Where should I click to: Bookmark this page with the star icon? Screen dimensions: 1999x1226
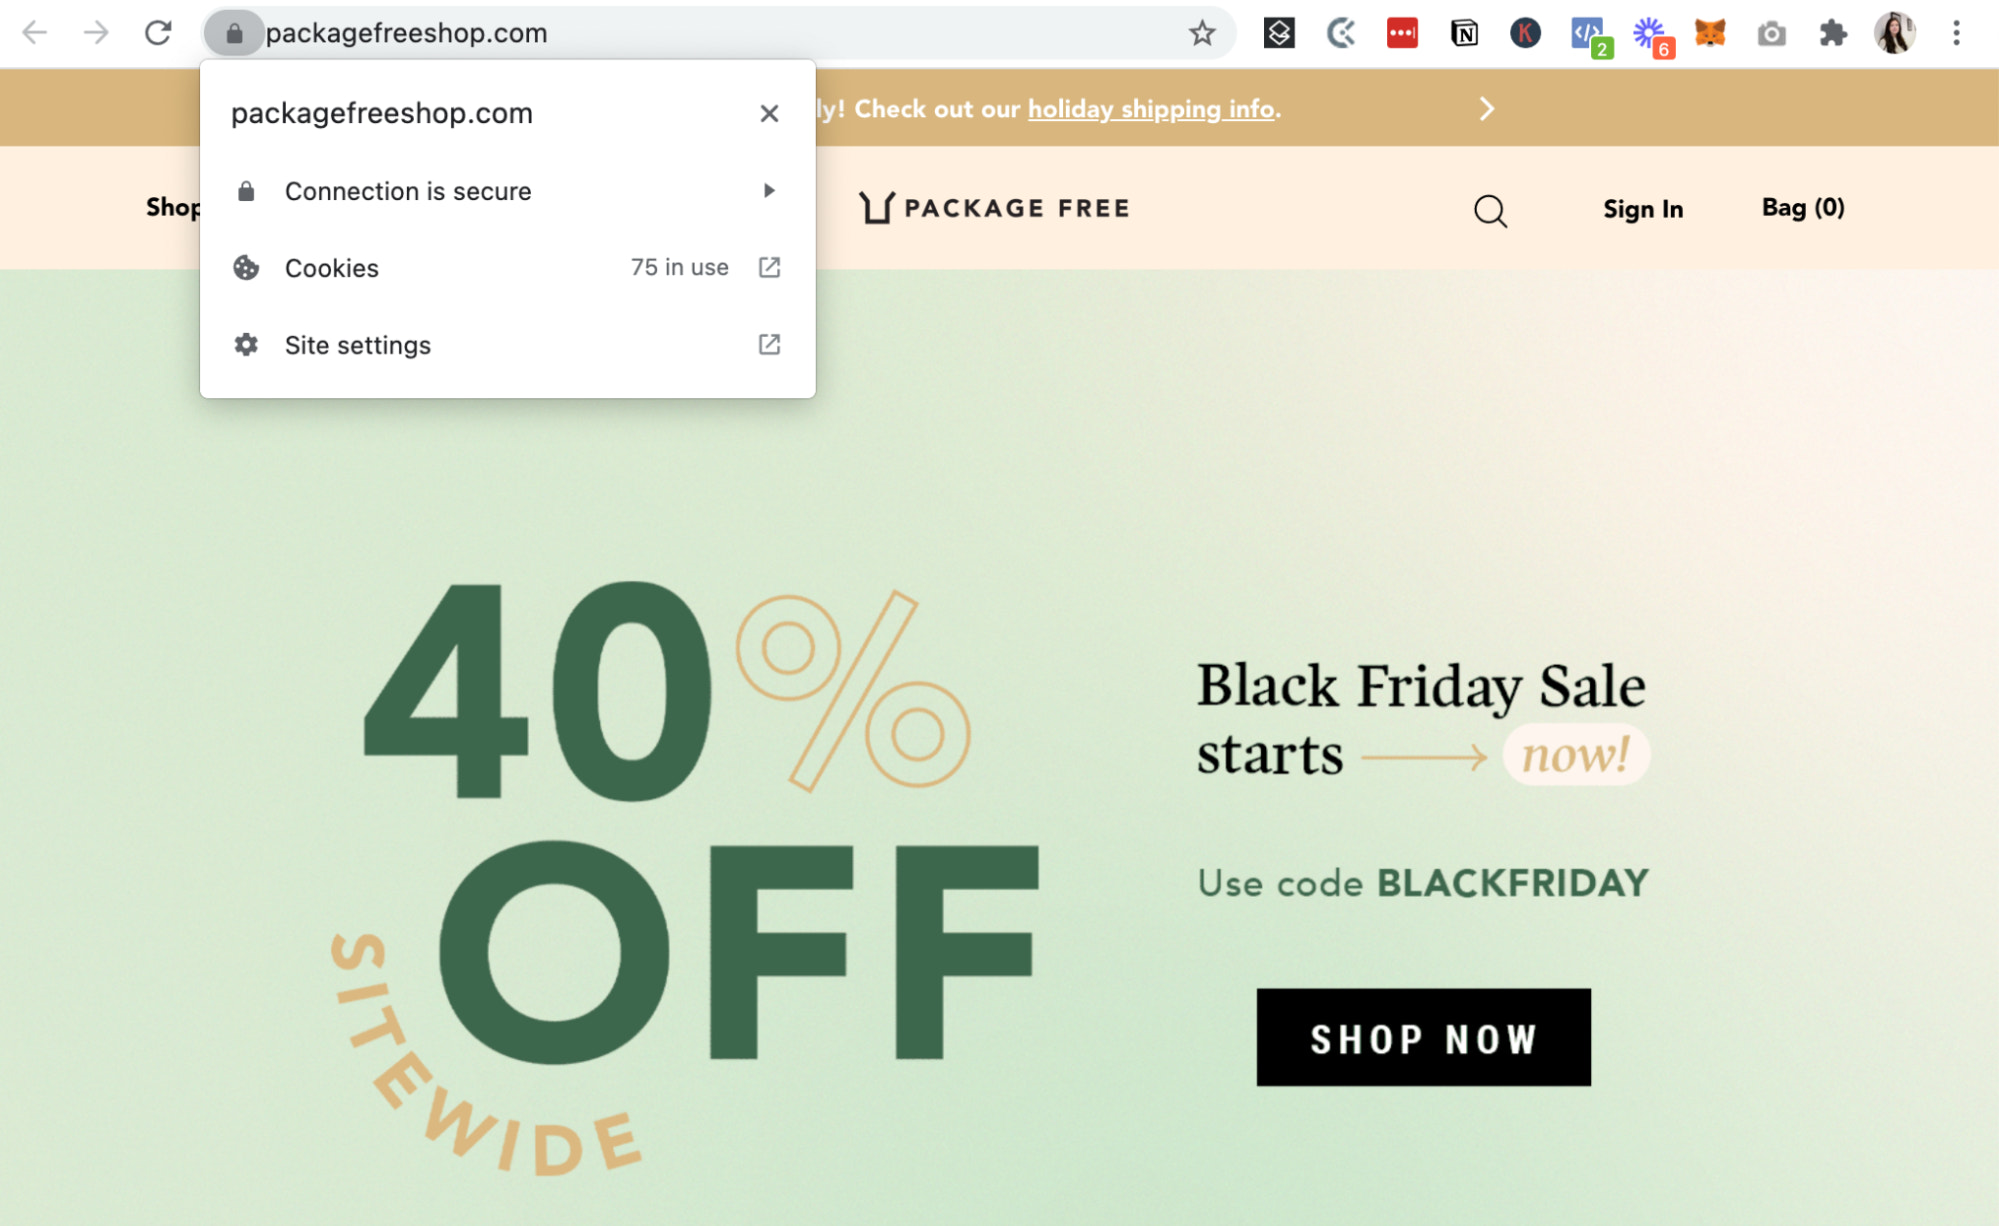tap(1202, 33)
